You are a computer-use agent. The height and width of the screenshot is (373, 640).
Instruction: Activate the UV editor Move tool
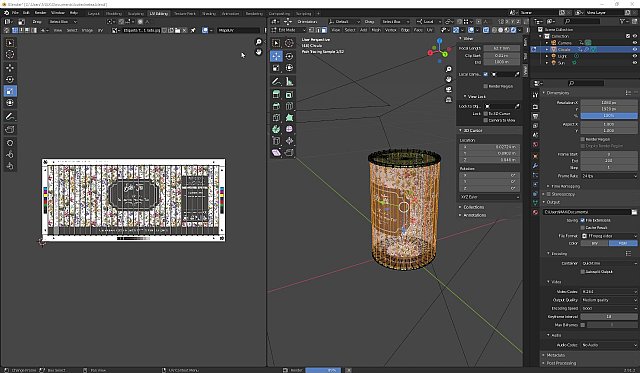[10, 68]
